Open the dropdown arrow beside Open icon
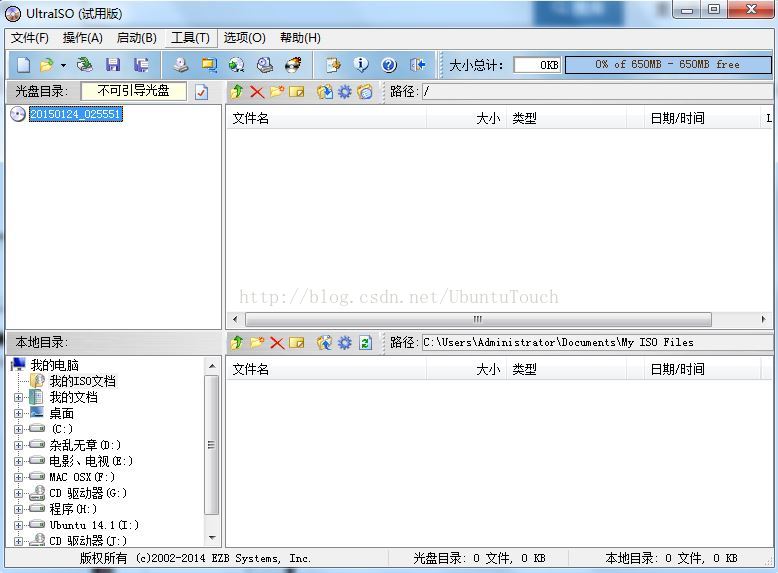Image resolution: width=778 pixels, height=573 pixels. pyautogui.click(x=64, y=65)
